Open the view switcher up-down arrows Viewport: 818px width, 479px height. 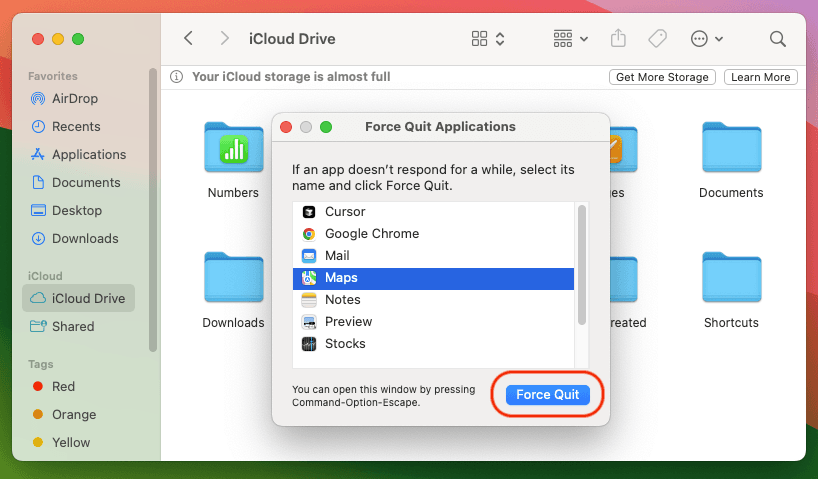tap(500, 39)
